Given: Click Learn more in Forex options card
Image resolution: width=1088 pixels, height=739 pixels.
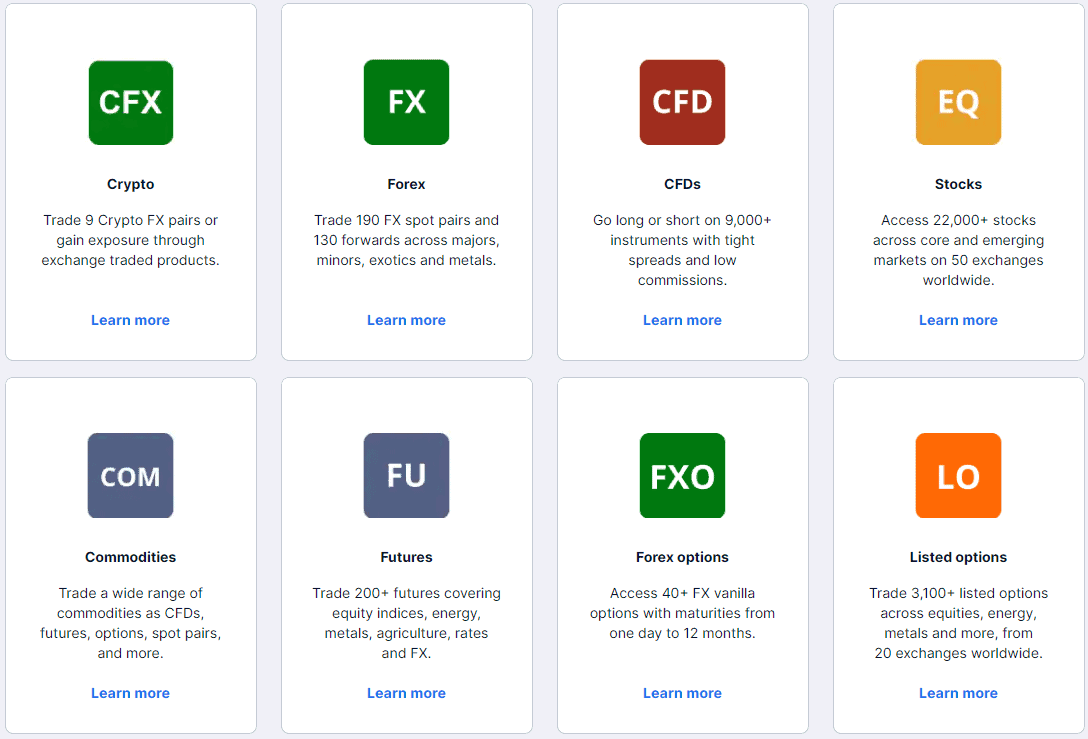Looking at the screenshot, I should 682,693.
